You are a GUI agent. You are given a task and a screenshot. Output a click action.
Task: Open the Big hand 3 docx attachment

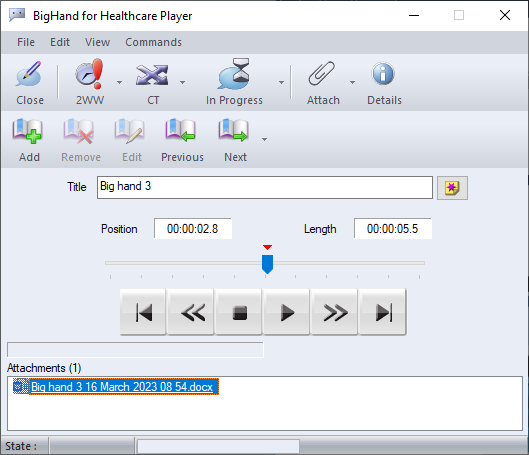pyautogui.click(x=122, y=387)
